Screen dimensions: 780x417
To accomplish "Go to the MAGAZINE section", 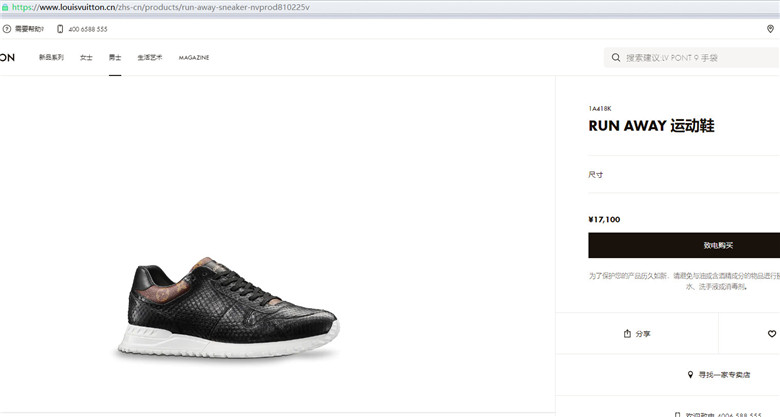I will tap(194, 58).
